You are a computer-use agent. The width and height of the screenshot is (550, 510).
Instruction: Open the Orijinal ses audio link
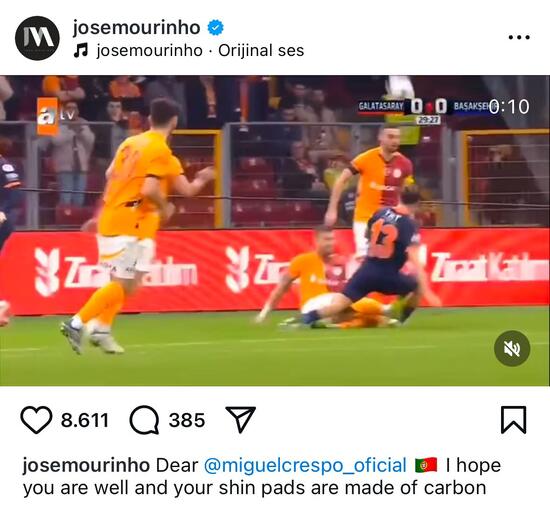tap(261, 51)
